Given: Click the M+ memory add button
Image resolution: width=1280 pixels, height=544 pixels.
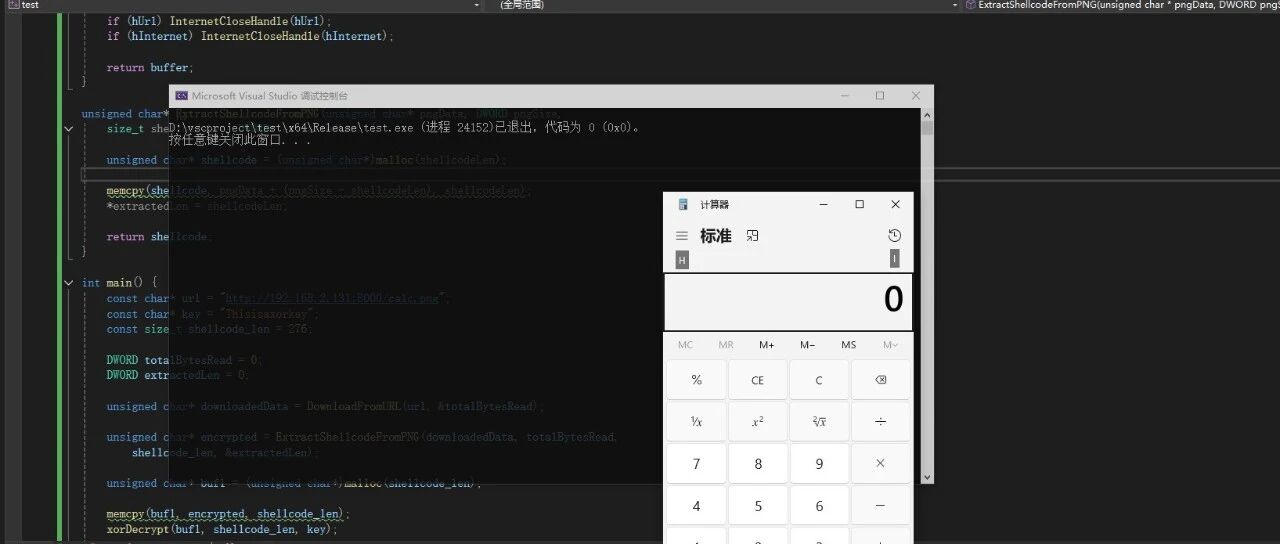Looking at the screenshot, I should coord(766,345).
